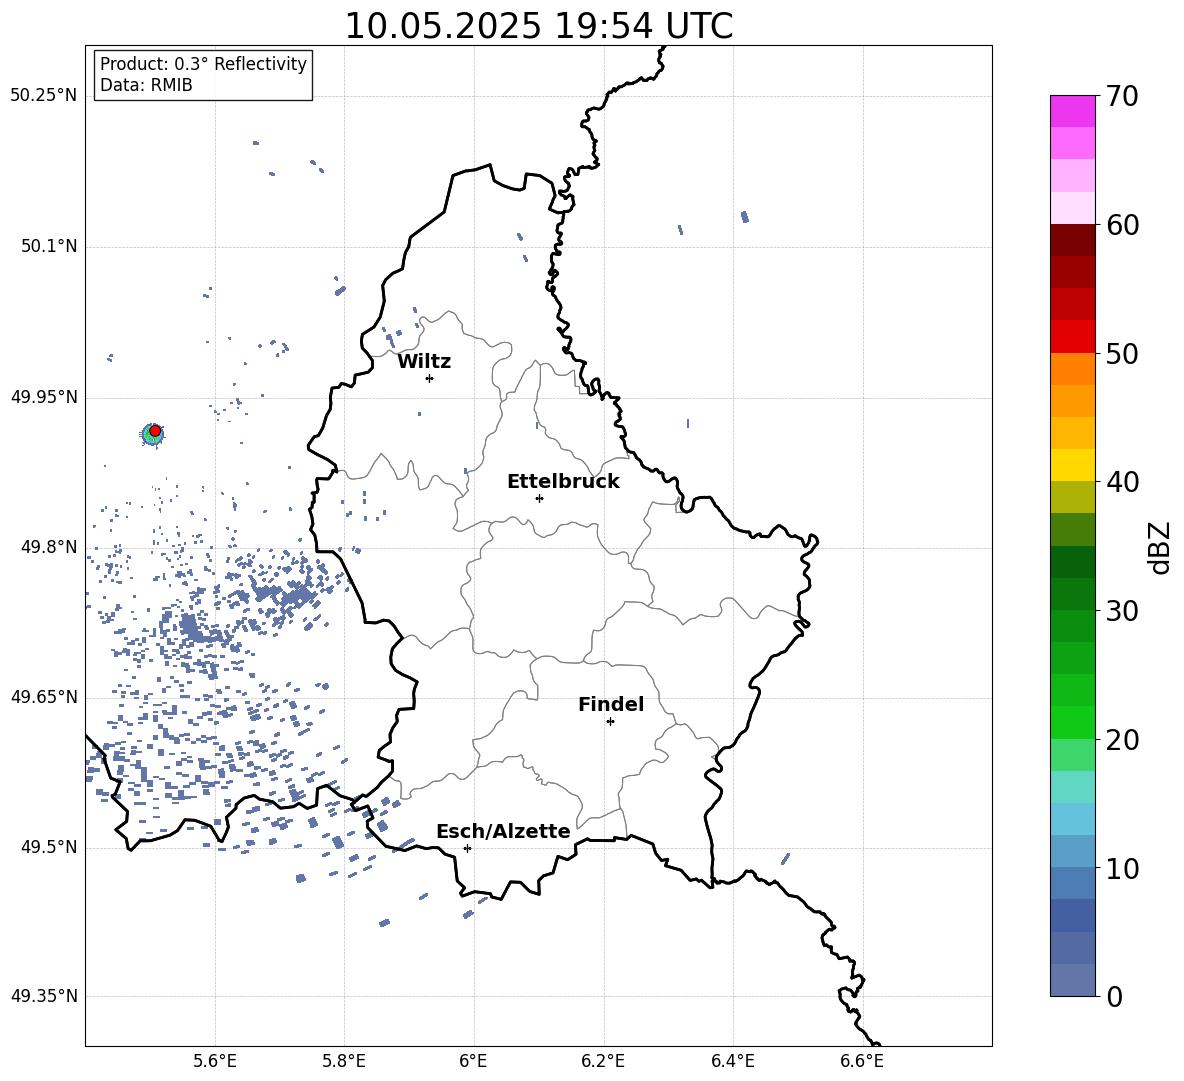The width and height of the screenshot is (1184, 1081).
Task: Pick the dark maroon segment just below 60
Action: pyautogui.click(x=1073, y=240)
